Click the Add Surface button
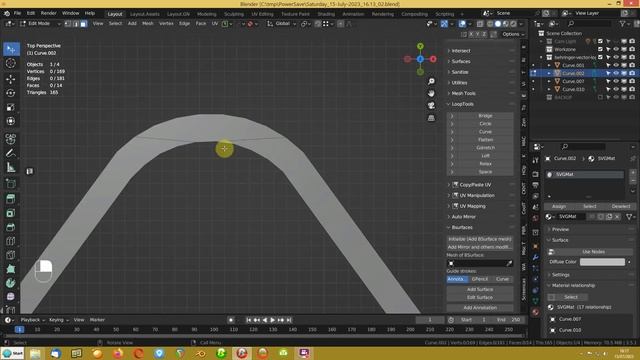 pos(480,289)
